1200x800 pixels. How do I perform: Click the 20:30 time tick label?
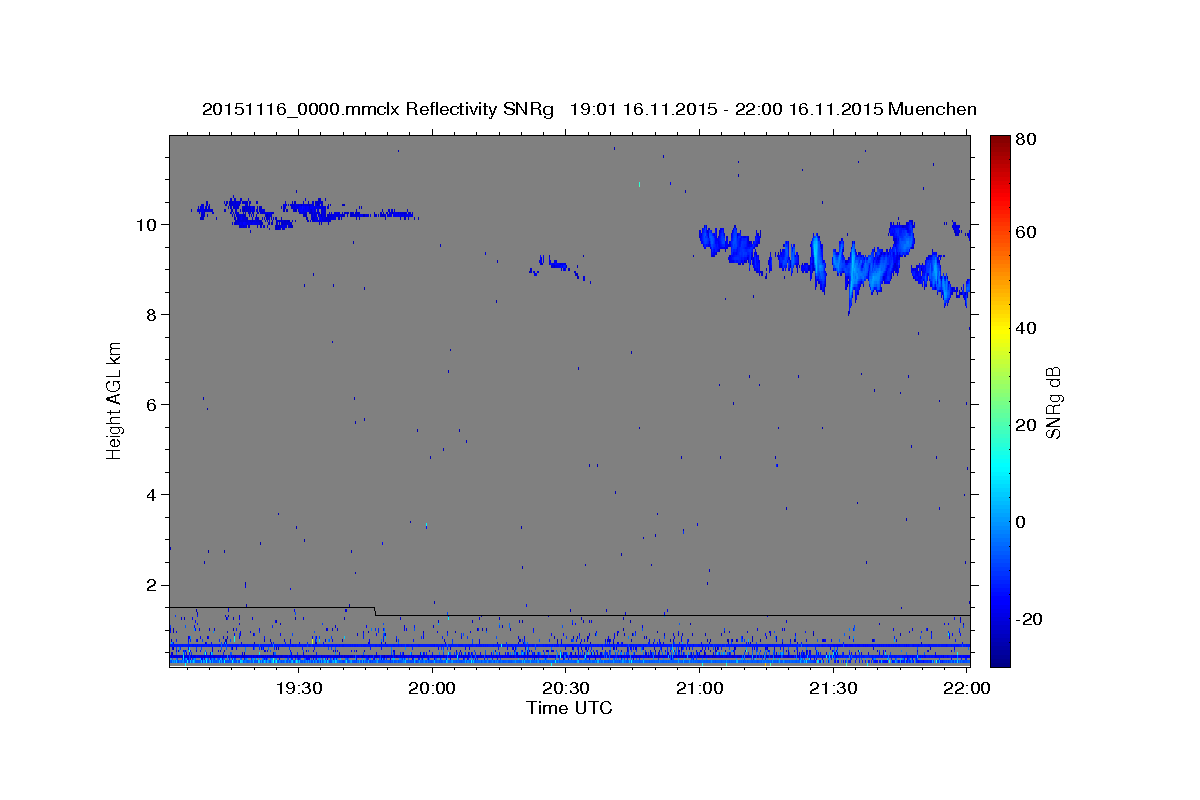point(566,689)
